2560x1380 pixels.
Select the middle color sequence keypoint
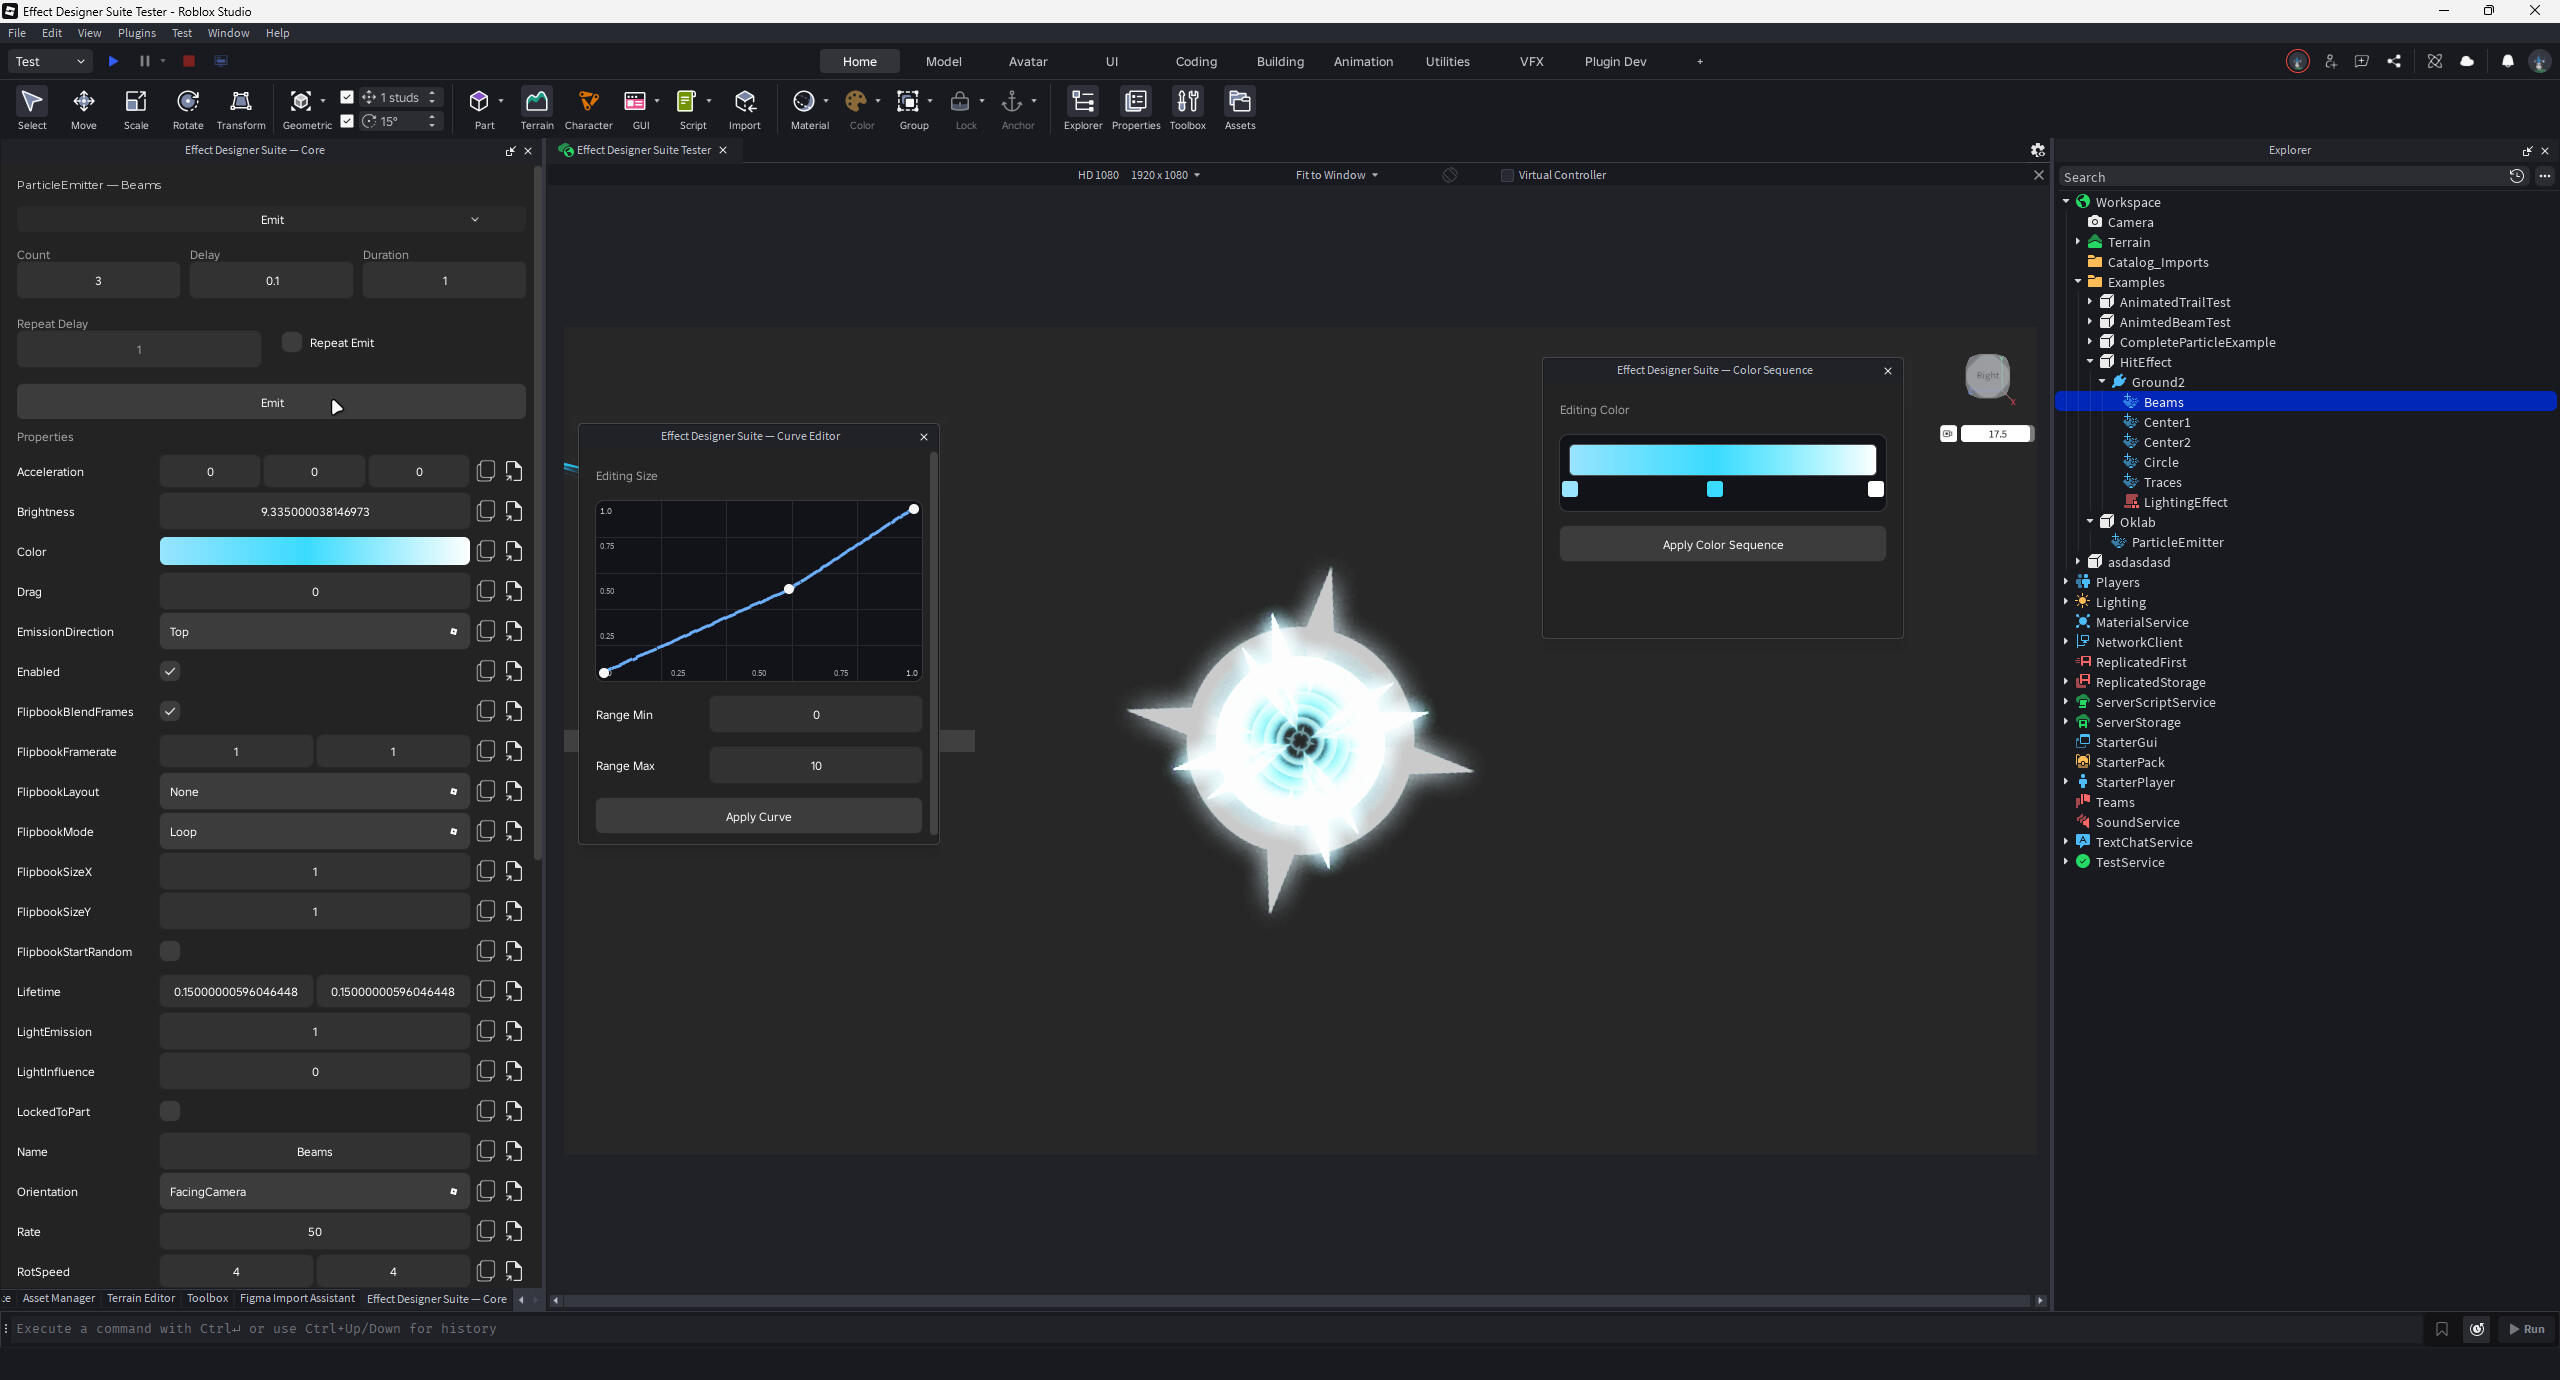click(1715, 489)
